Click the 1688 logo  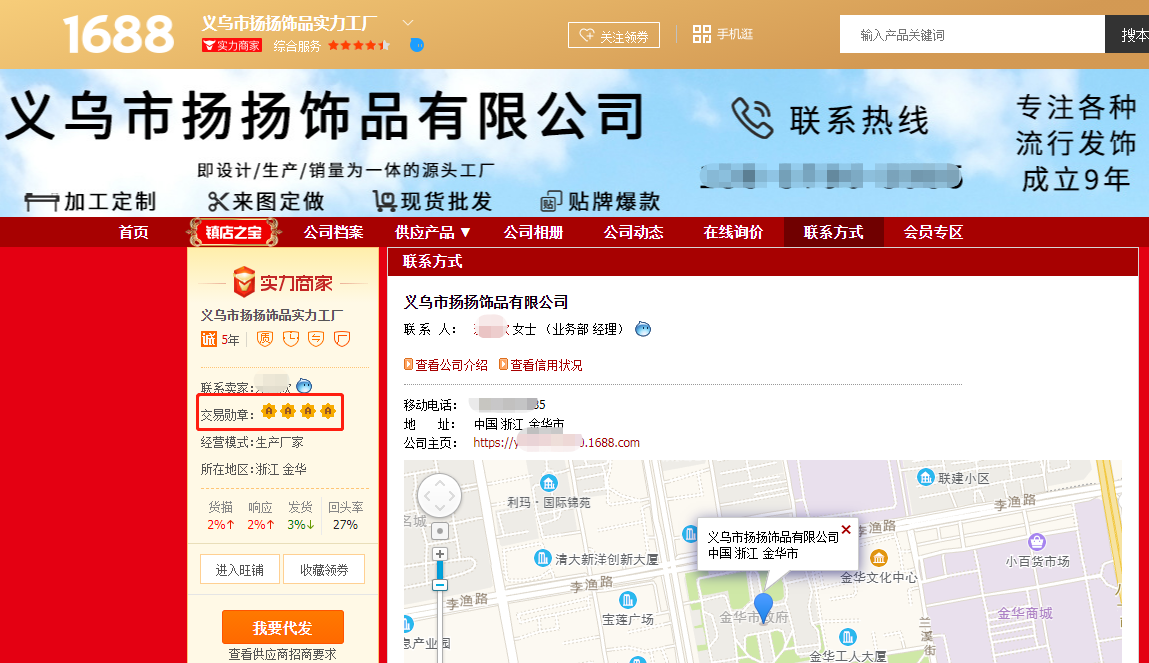click(x=118, y=34)
